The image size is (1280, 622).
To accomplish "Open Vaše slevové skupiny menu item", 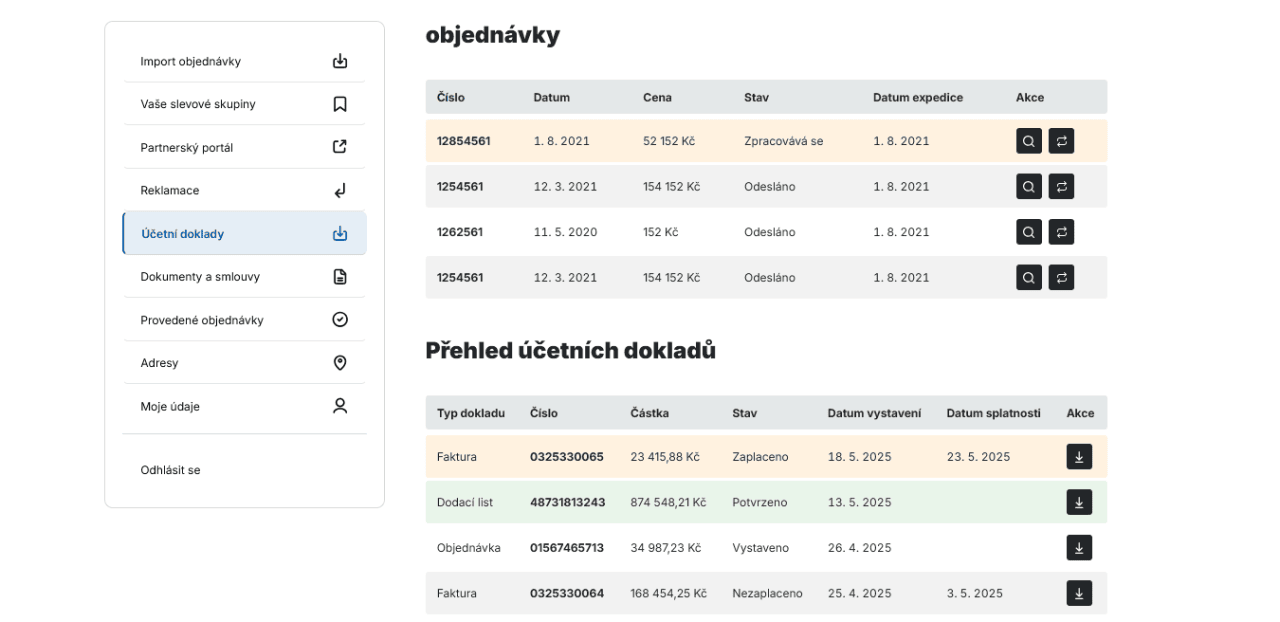I will [x=244, y=104].
